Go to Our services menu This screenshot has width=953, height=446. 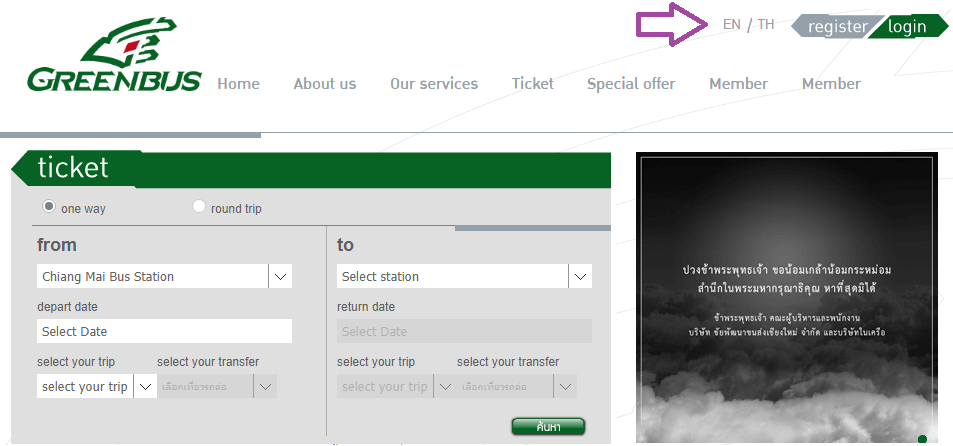(434, 84)
